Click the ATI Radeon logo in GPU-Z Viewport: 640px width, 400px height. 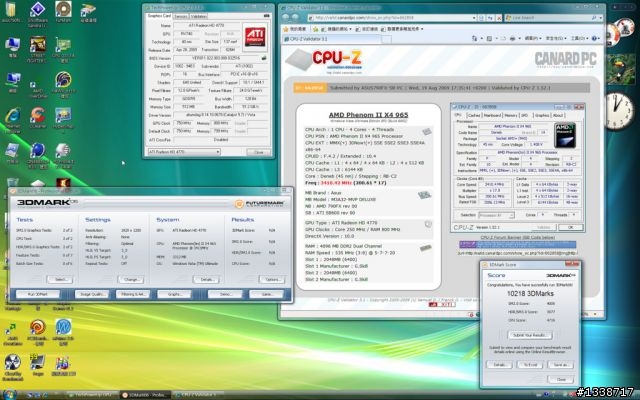[255, 37]
